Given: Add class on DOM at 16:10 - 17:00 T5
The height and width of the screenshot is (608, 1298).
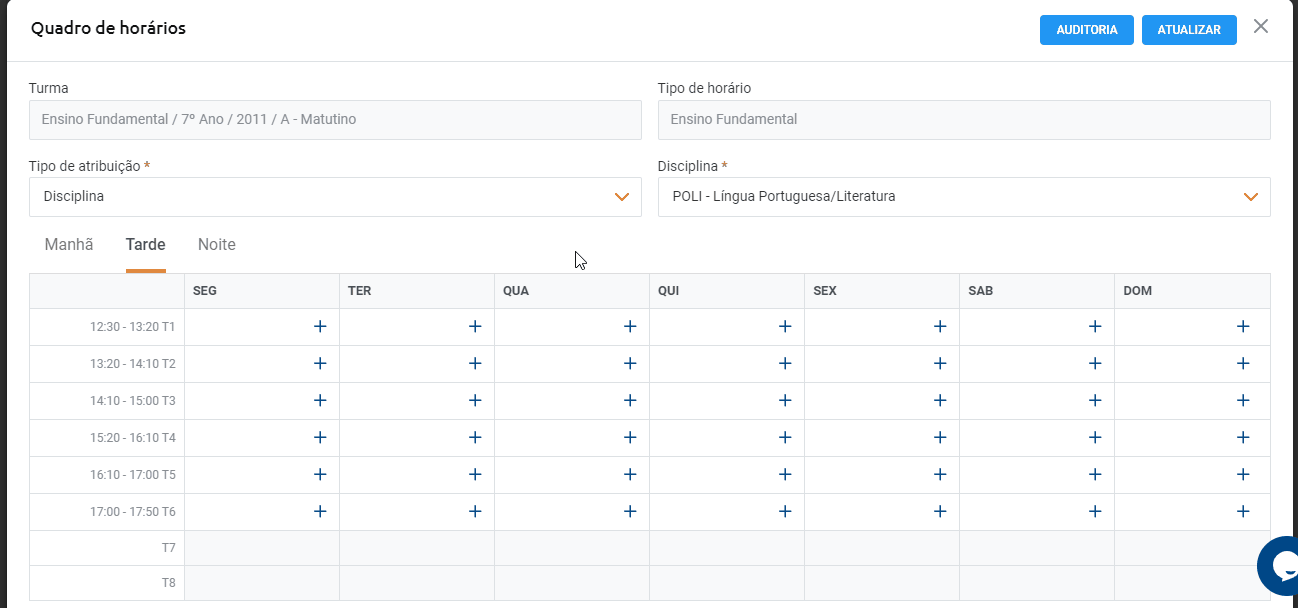Looking at the screenshot, I should pyautogui.click(x=1243, y=474).
